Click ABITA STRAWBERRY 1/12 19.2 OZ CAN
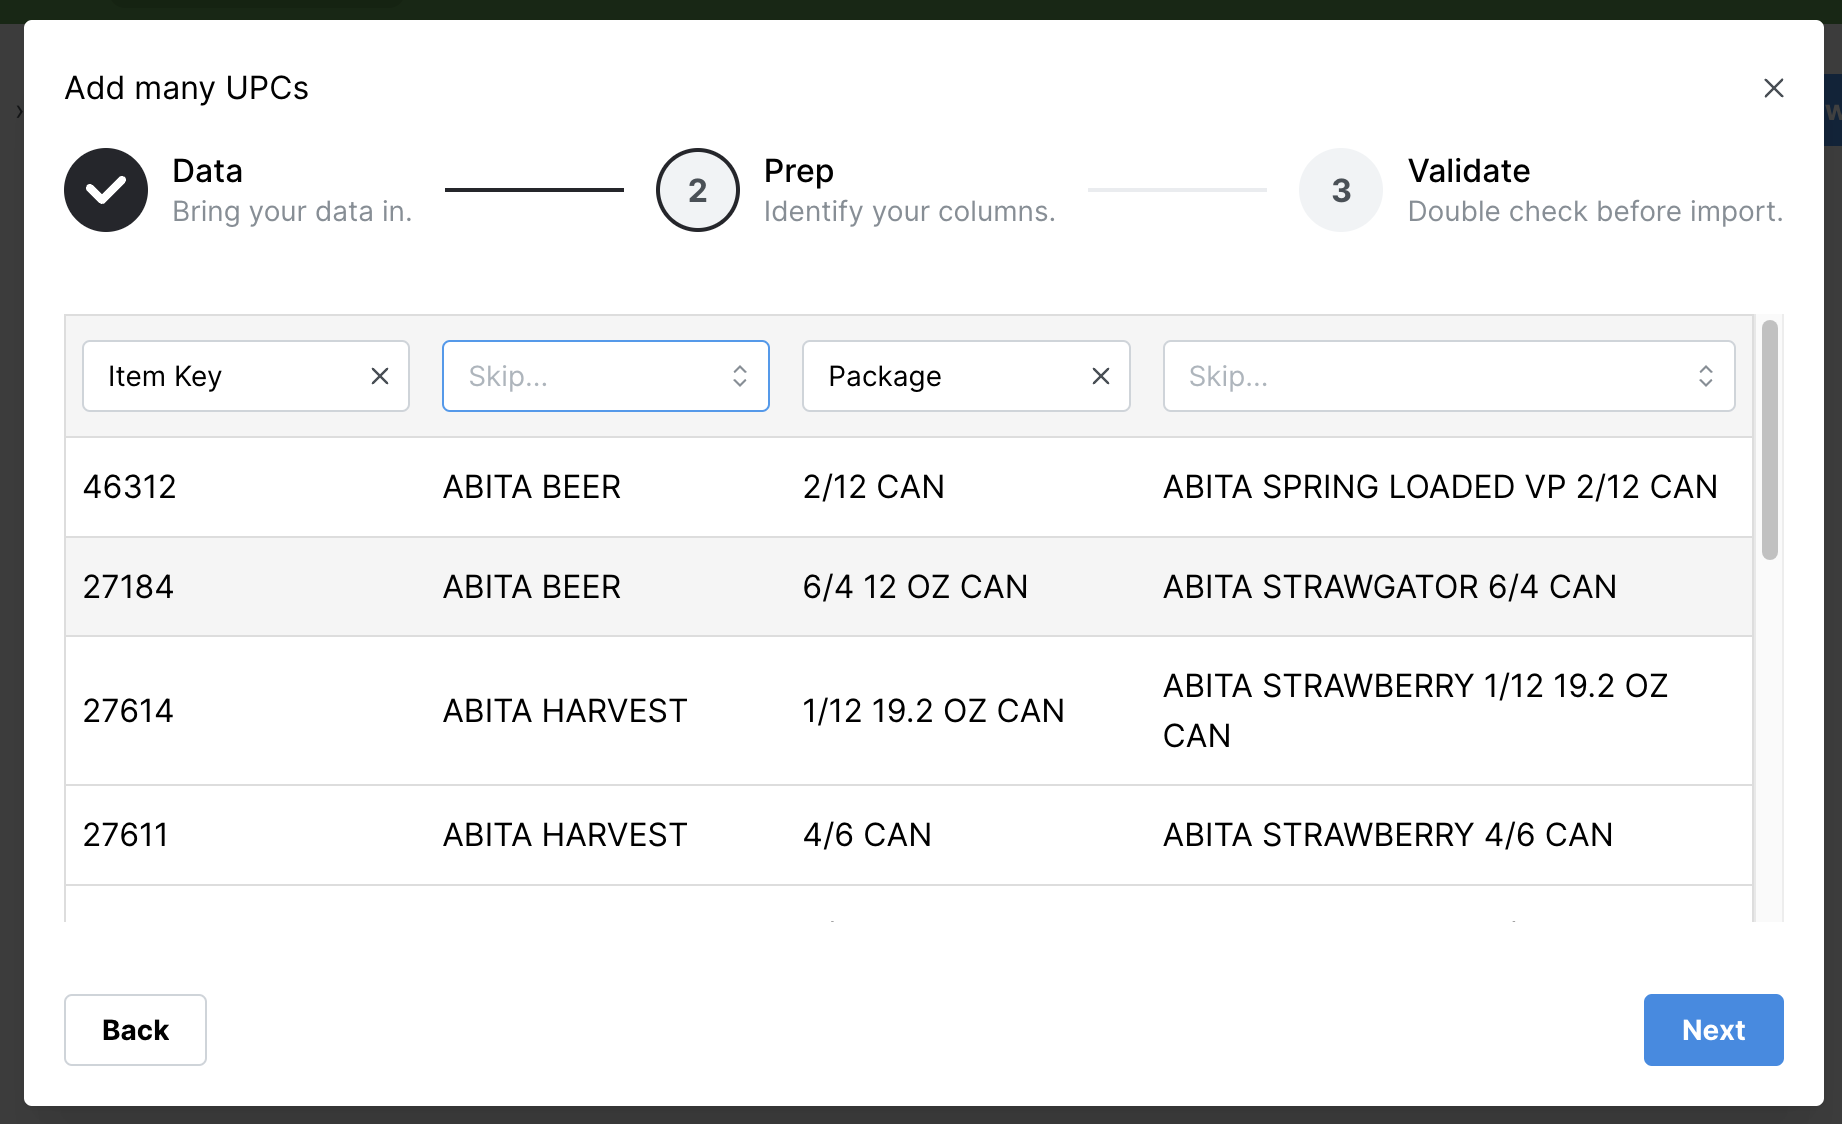Viewport: 1842px width, 1124px height. coord(1415,711)
